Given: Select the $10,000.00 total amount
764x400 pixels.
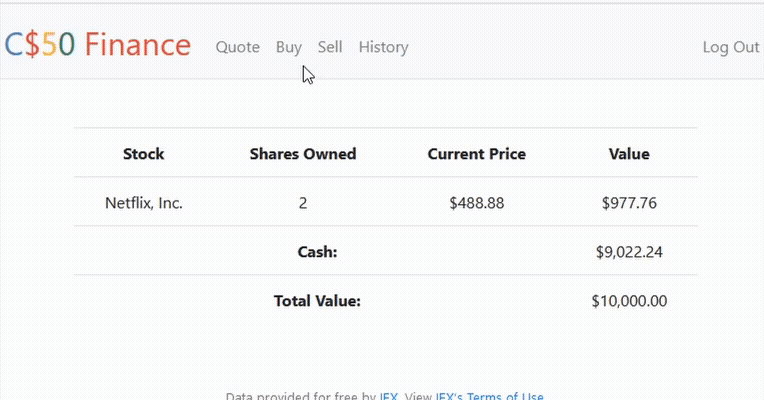Looking at the screenshot, I should (629, 300).
